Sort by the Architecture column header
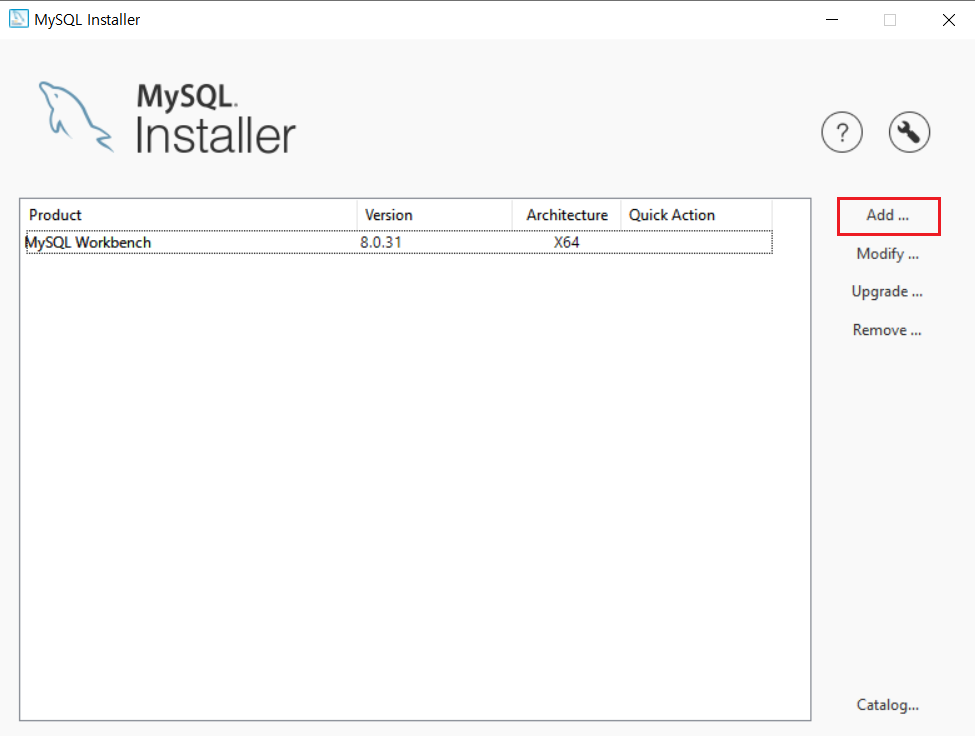 pos(566,215)
